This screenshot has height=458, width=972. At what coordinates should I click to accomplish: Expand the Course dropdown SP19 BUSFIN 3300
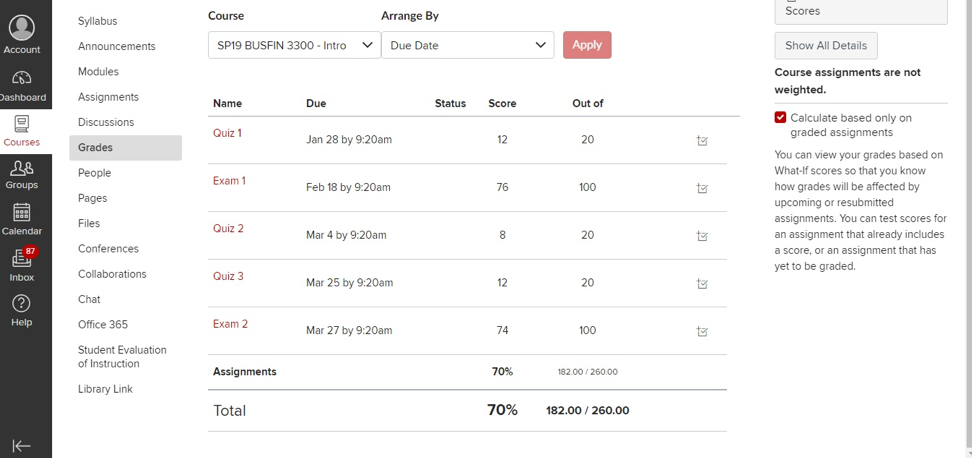pos(294,45)
